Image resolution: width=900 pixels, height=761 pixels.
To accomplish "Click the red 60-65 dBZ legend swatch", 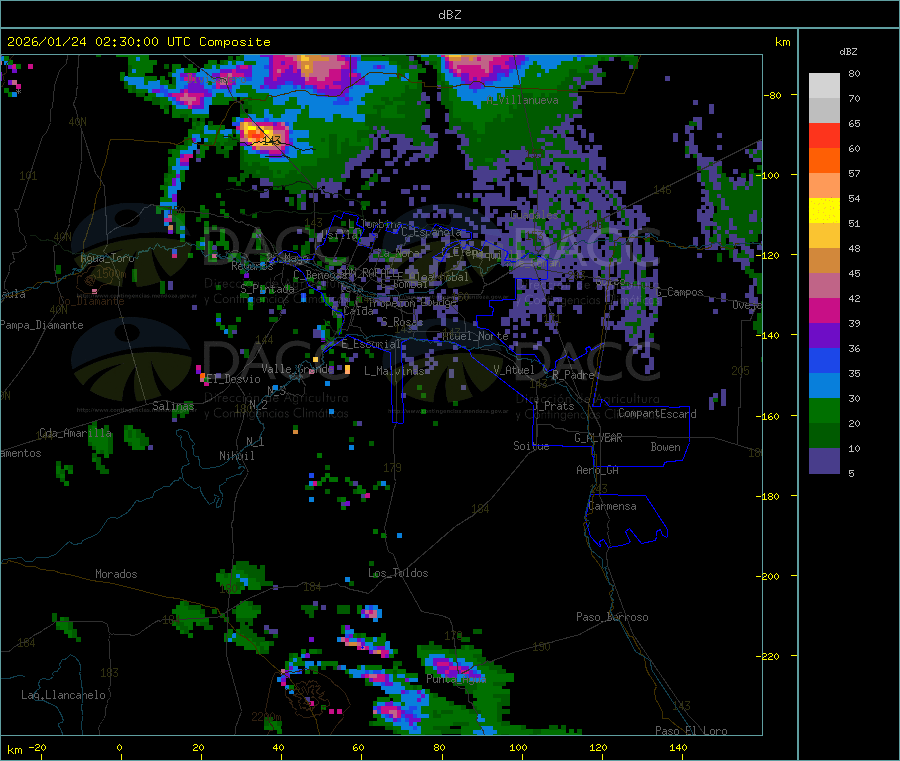I will 824,135.
